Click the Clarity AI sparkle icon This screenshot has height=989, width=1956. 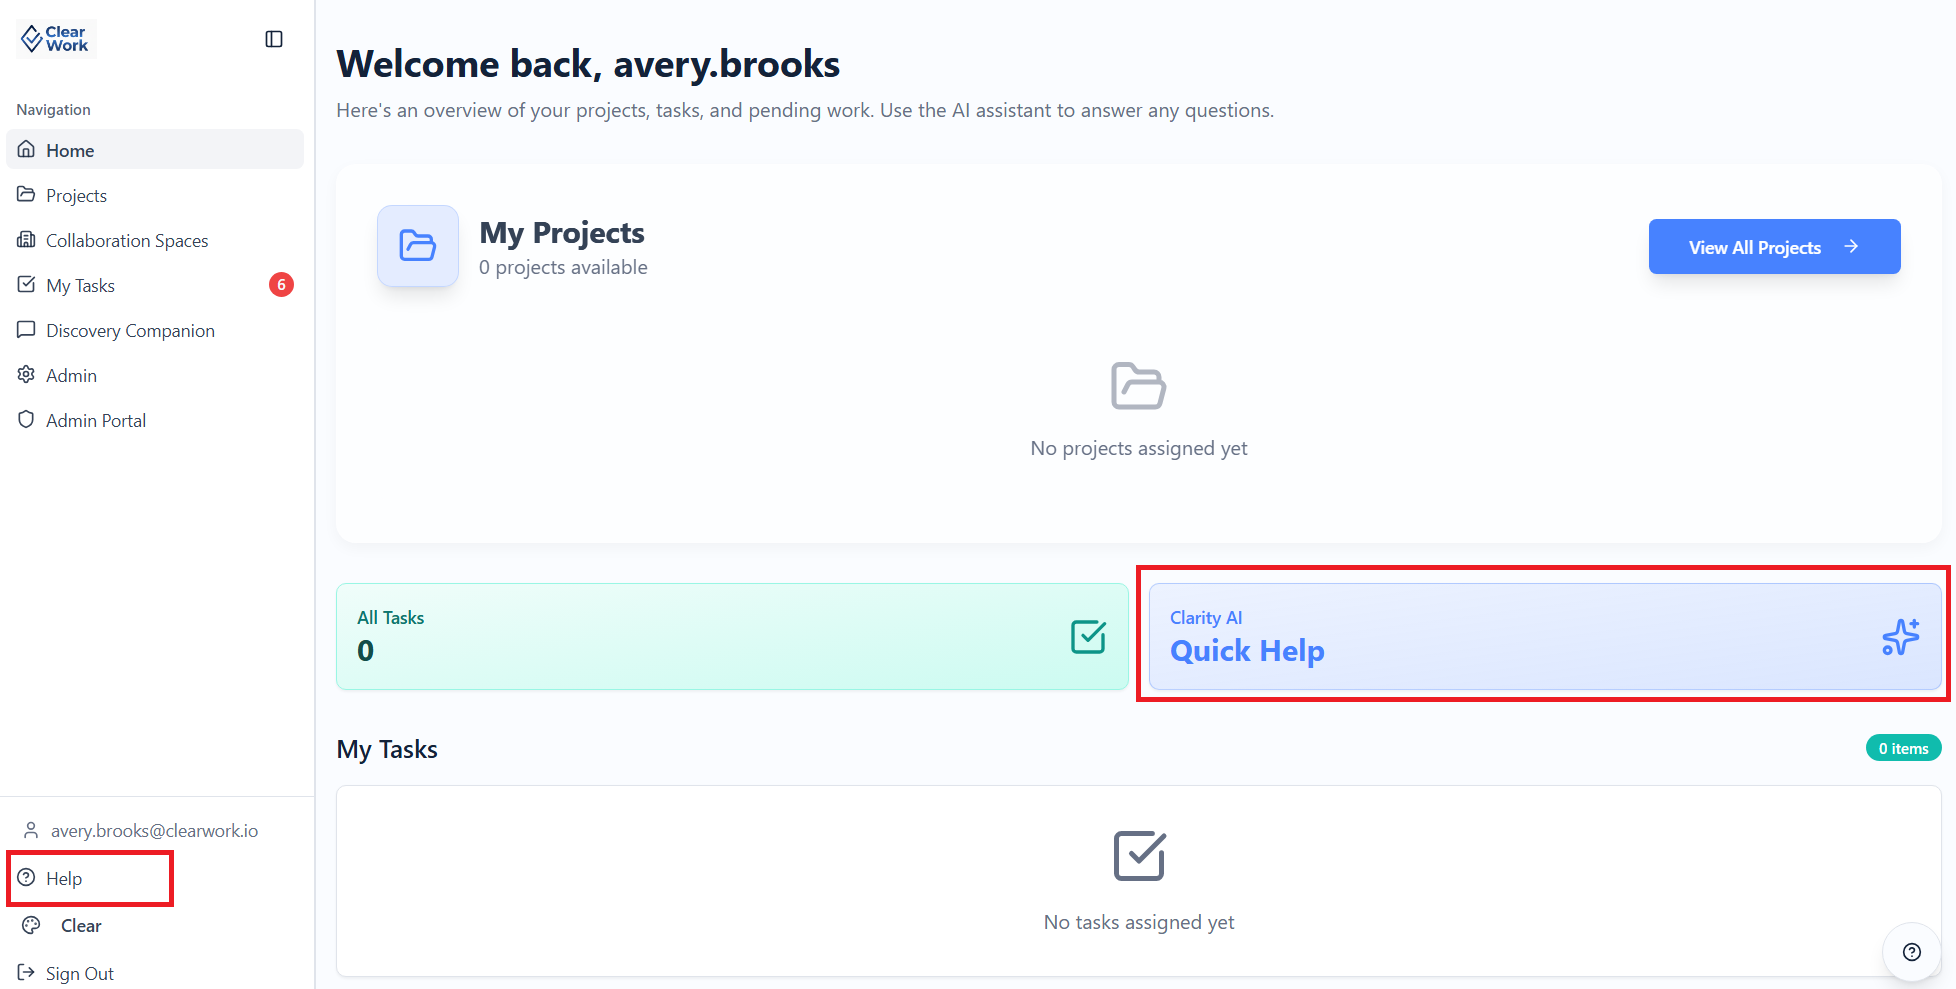point(1899,636)
